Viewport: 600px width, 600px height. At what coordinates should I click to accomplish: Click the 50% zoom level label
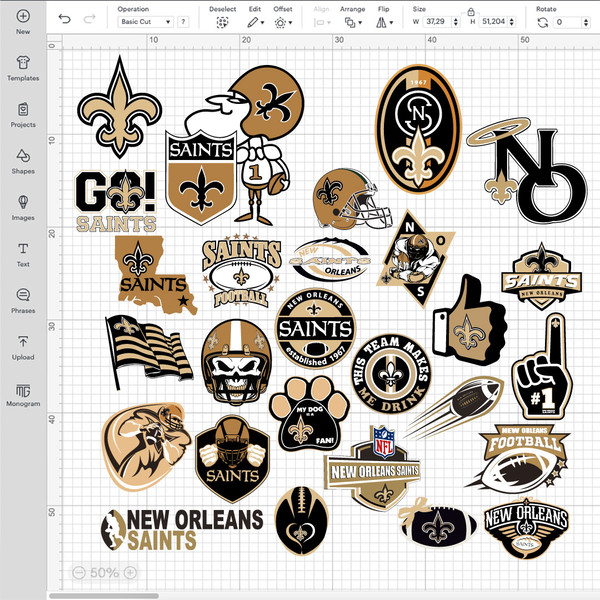(x=104, y=572)
